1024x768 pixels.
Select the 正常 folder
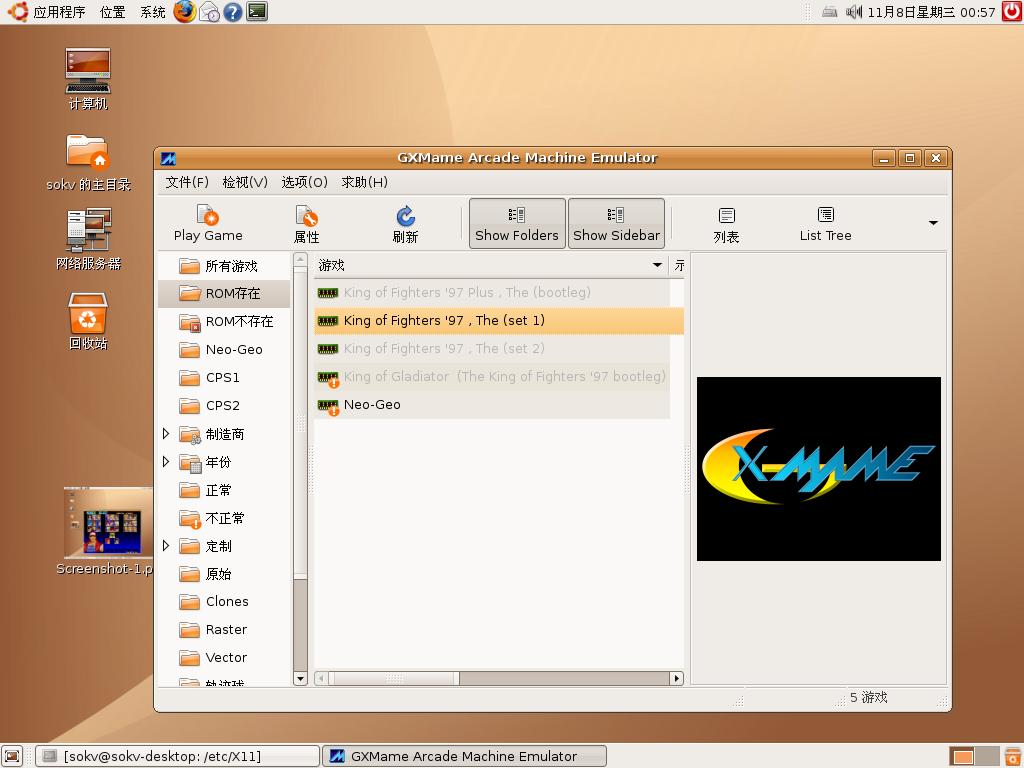pyautogui.click(x=224, y=490)
